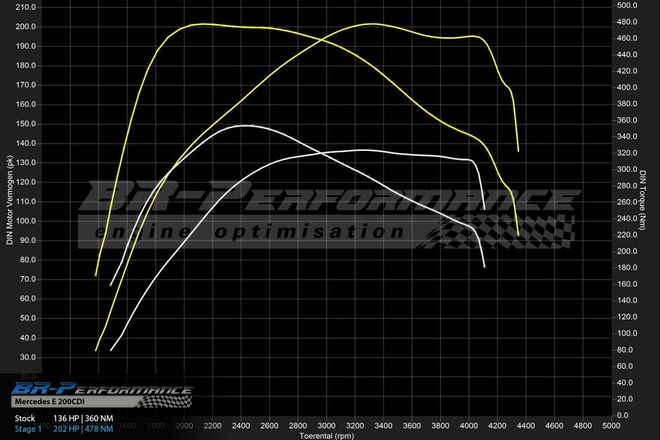Click the 500.0 label on the right axis
The image size is (660, 440).
[628, 6]
